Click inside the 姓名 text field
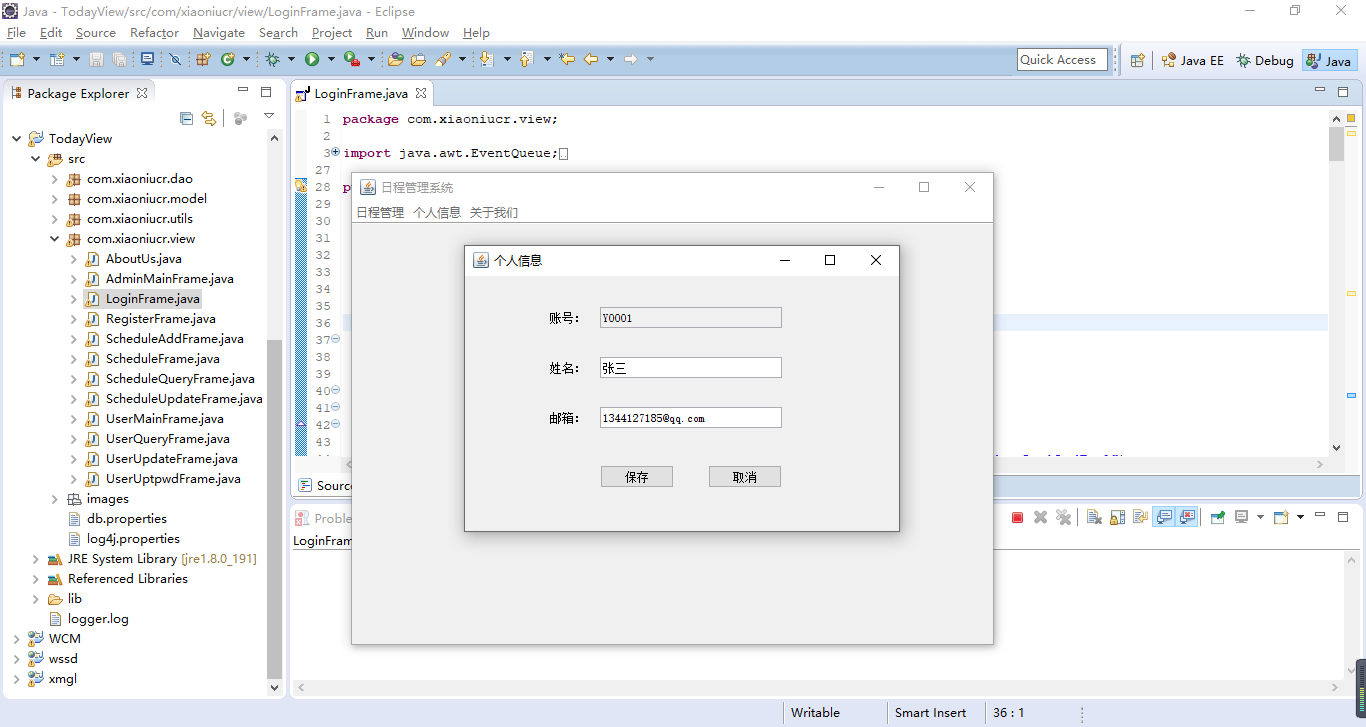The width and height of the screenshot is (1366, 727). click(x=690, y=367)
